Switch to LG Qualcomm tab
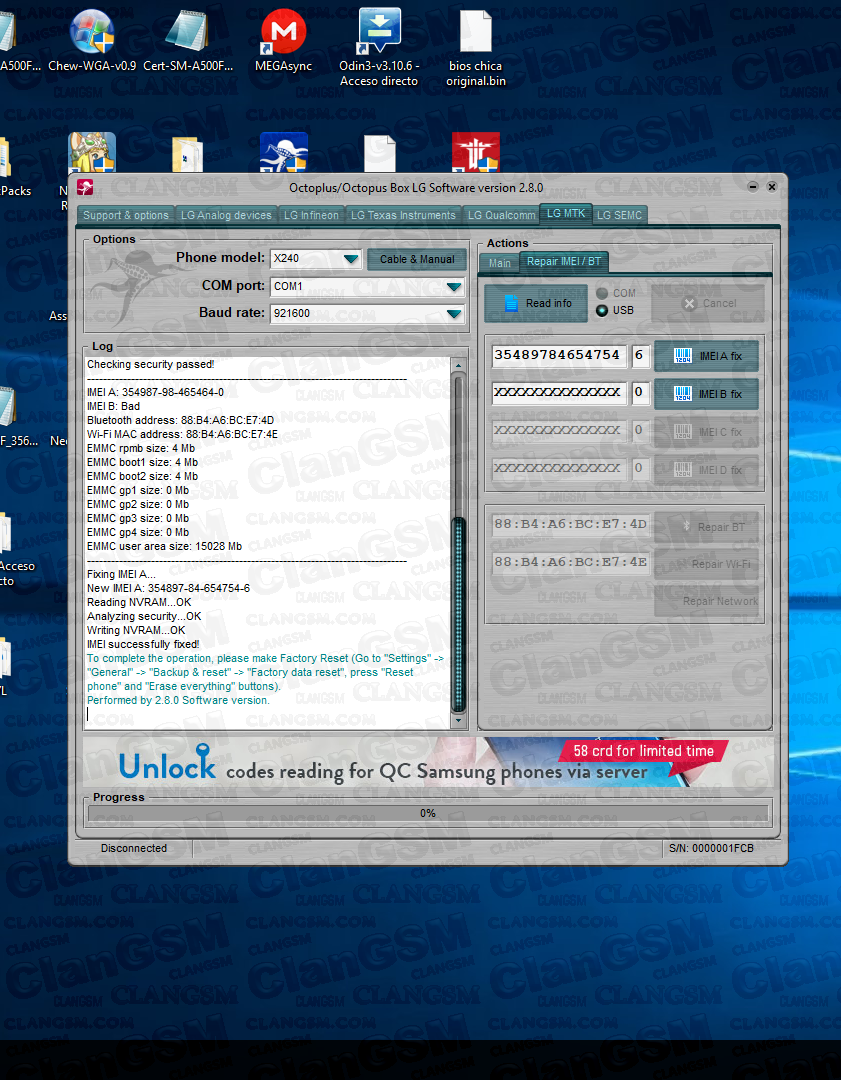 pos(501,215)
